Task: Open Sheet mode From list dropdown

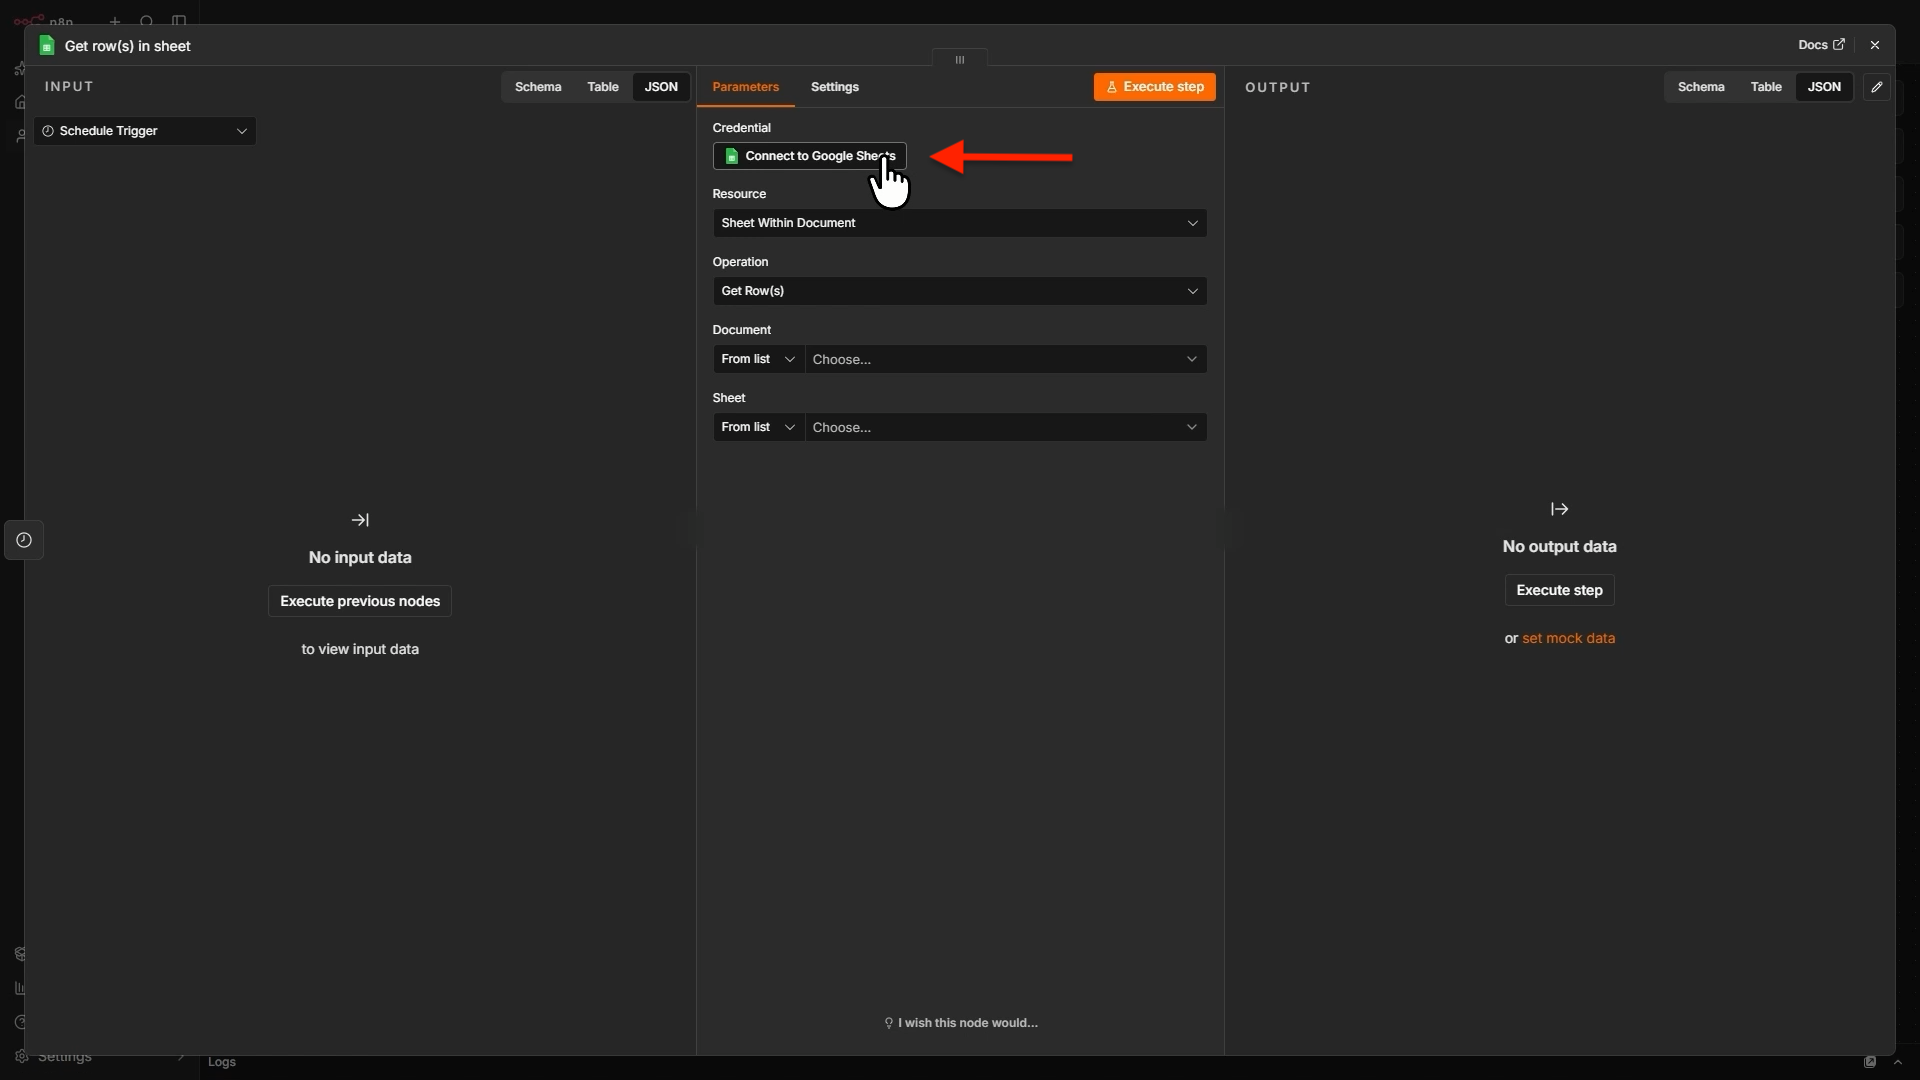Action: tap(758, 427)
